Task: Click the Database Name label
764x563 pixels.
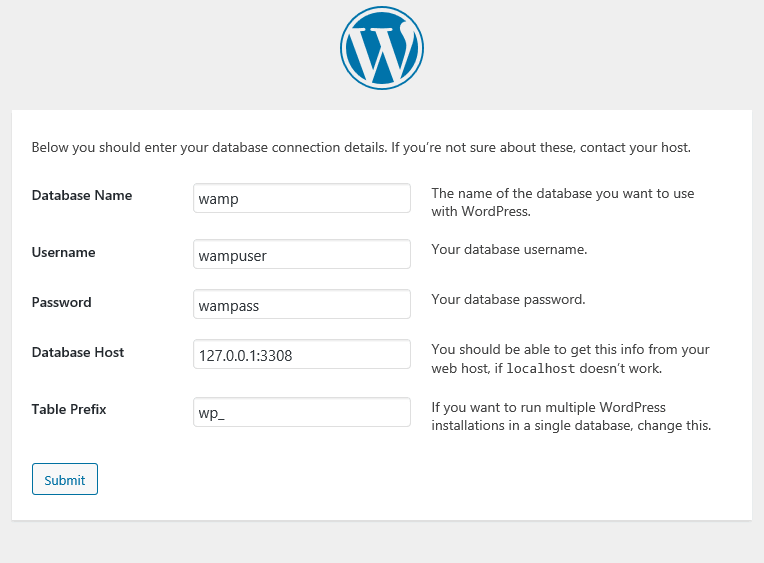Action: pos(82,195)
